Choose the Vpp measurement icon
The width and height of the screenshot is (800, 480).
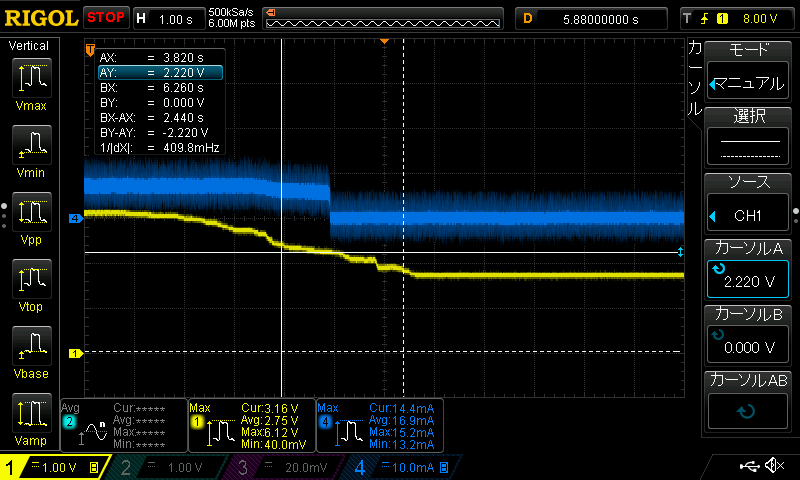pyautogui.click(x=30, y=213)
